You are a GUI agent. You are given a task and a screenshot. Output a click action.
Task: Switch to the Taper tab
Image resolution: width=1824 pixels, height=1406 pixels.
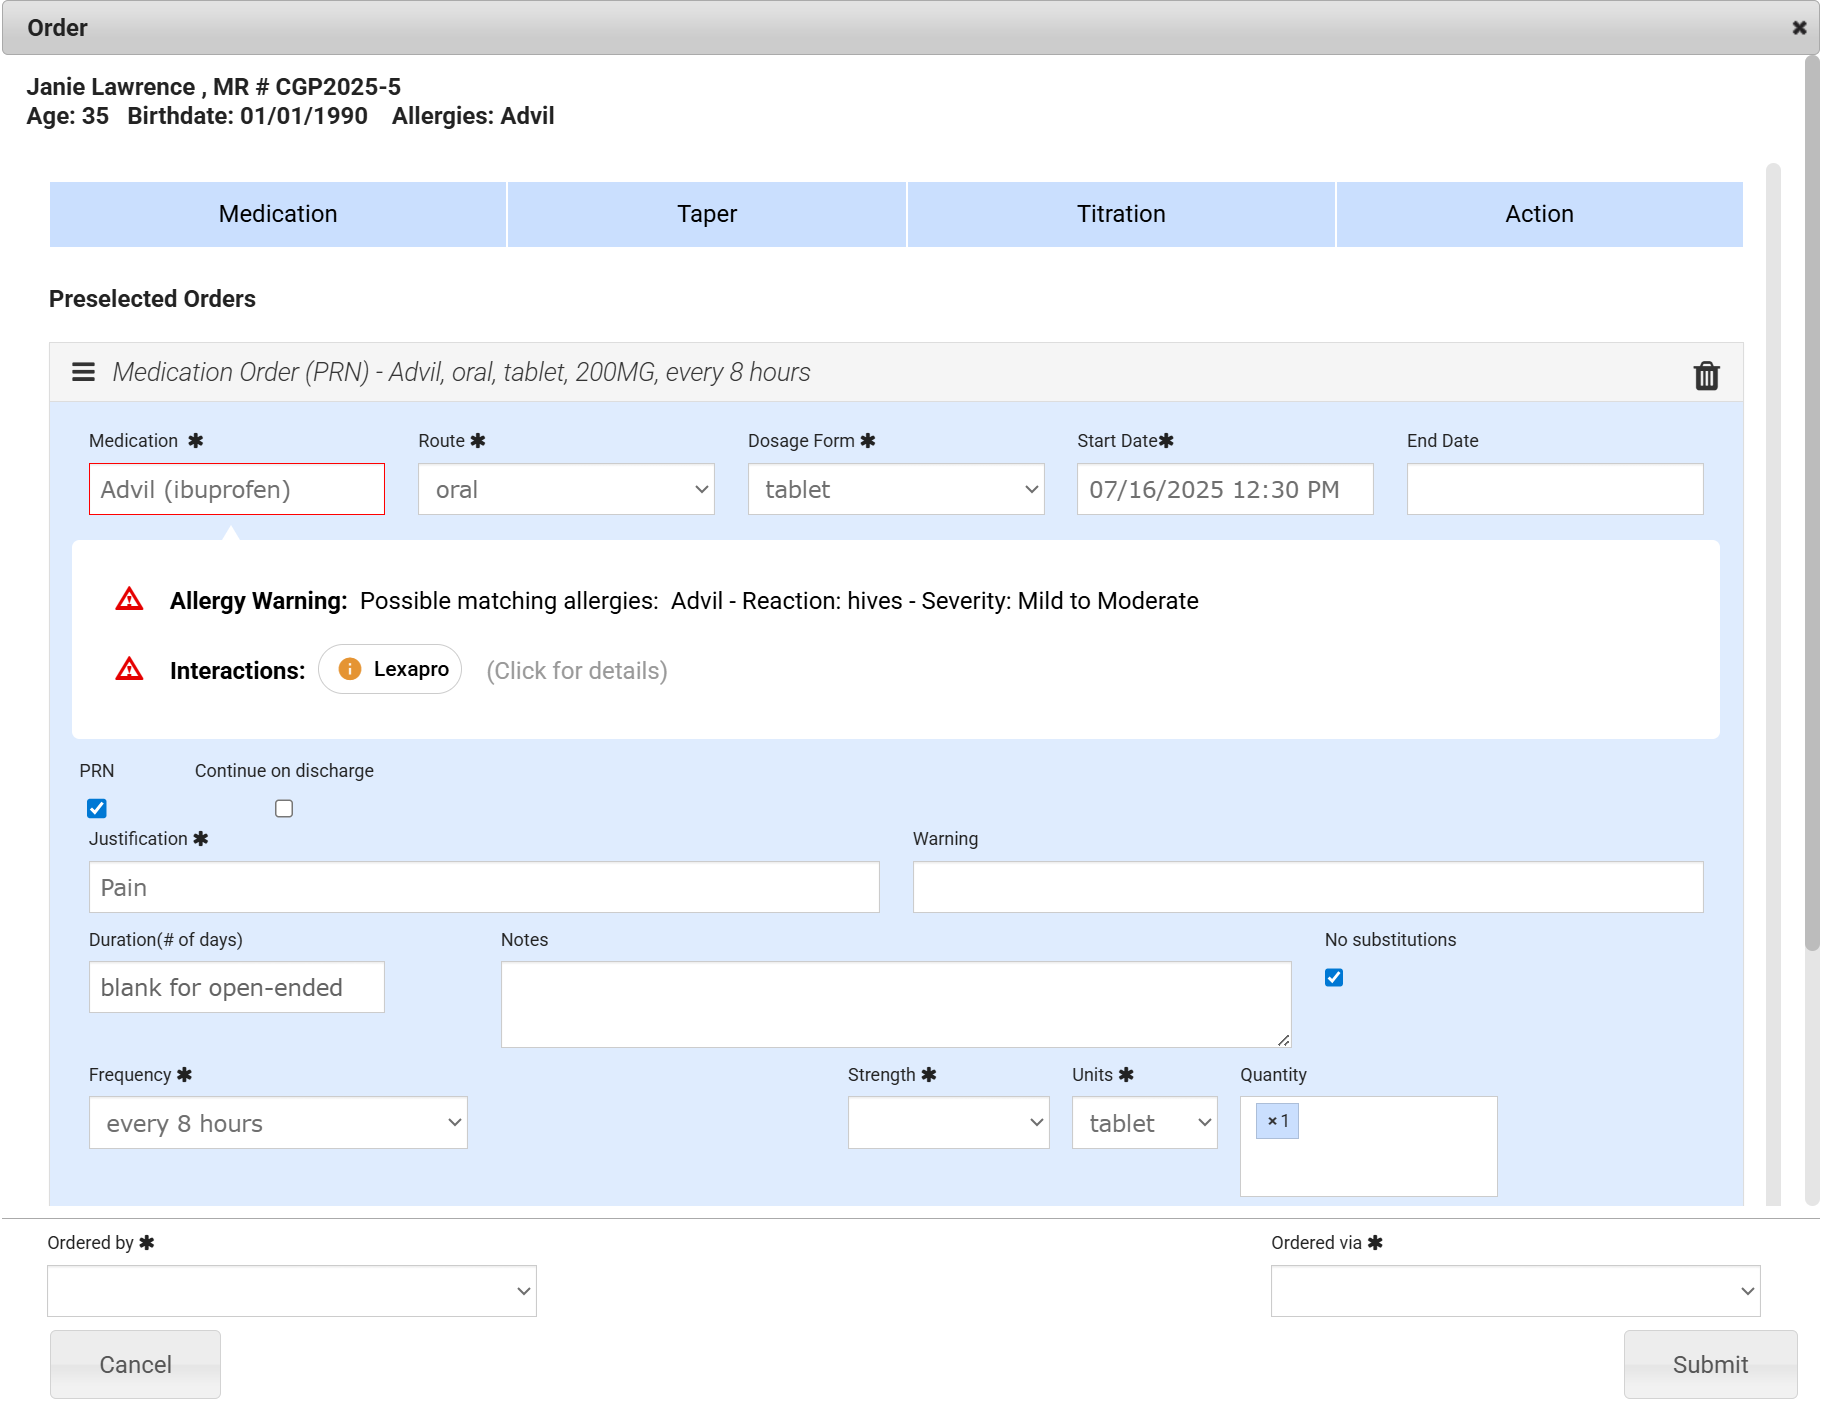pyautogui.click(x=707, y=214)
